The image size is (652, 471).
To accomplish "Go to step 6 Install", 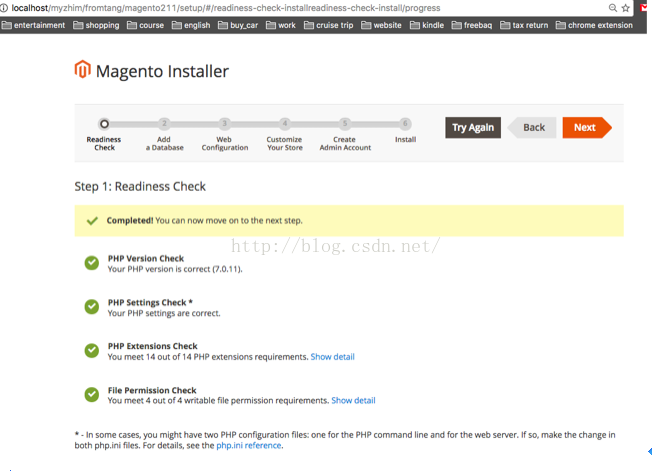I will click(x=405, y=123).
